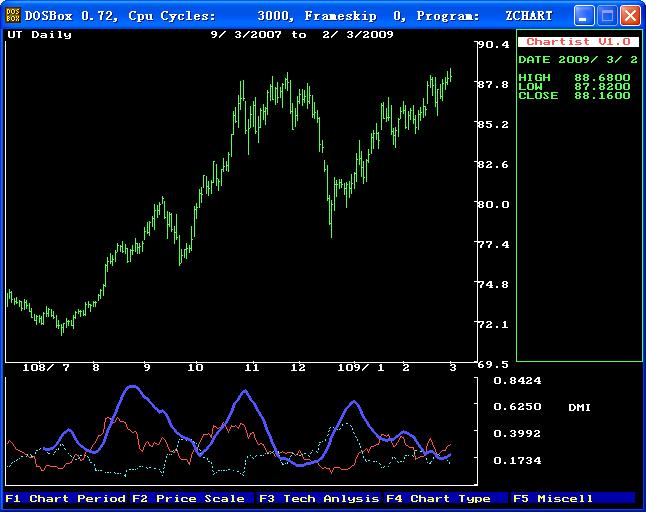Click the CLOSE 88.1600 value

point(574,96)
